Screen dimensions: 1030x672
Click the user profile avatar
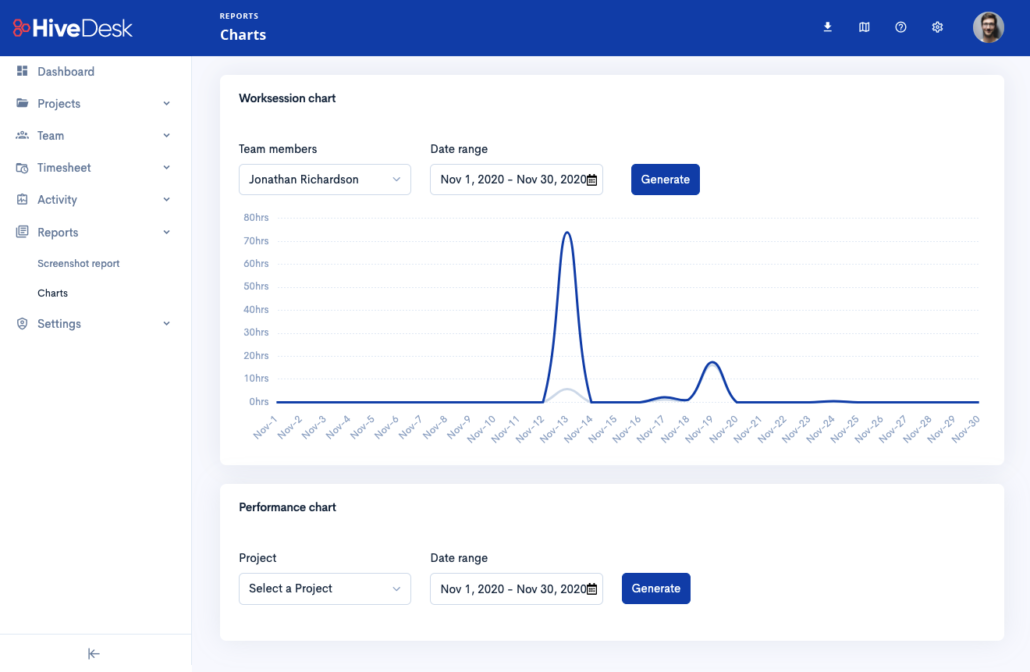pos(988,27)
